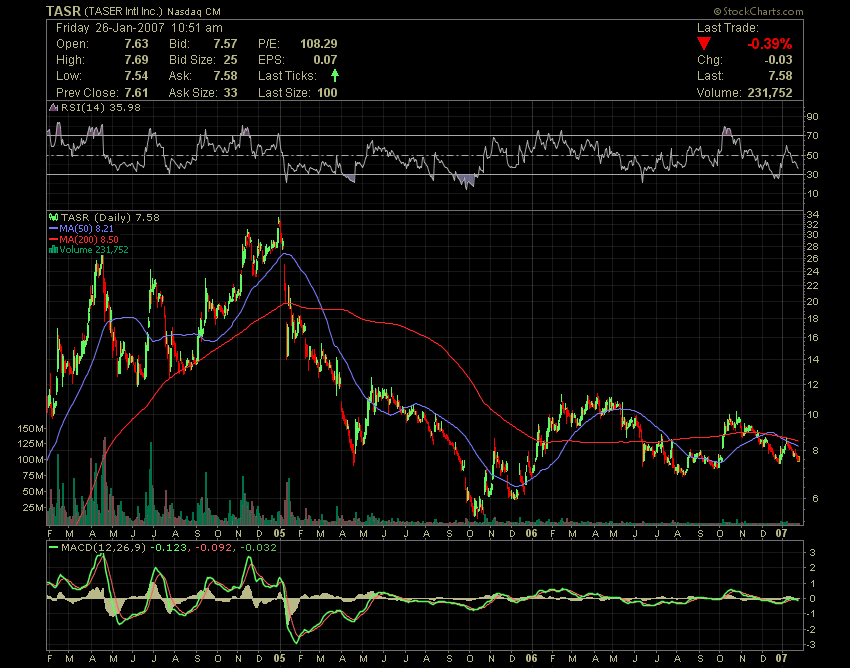Click the MACD value -0.123
Screen dimensions: 850x668
[169, 548]
